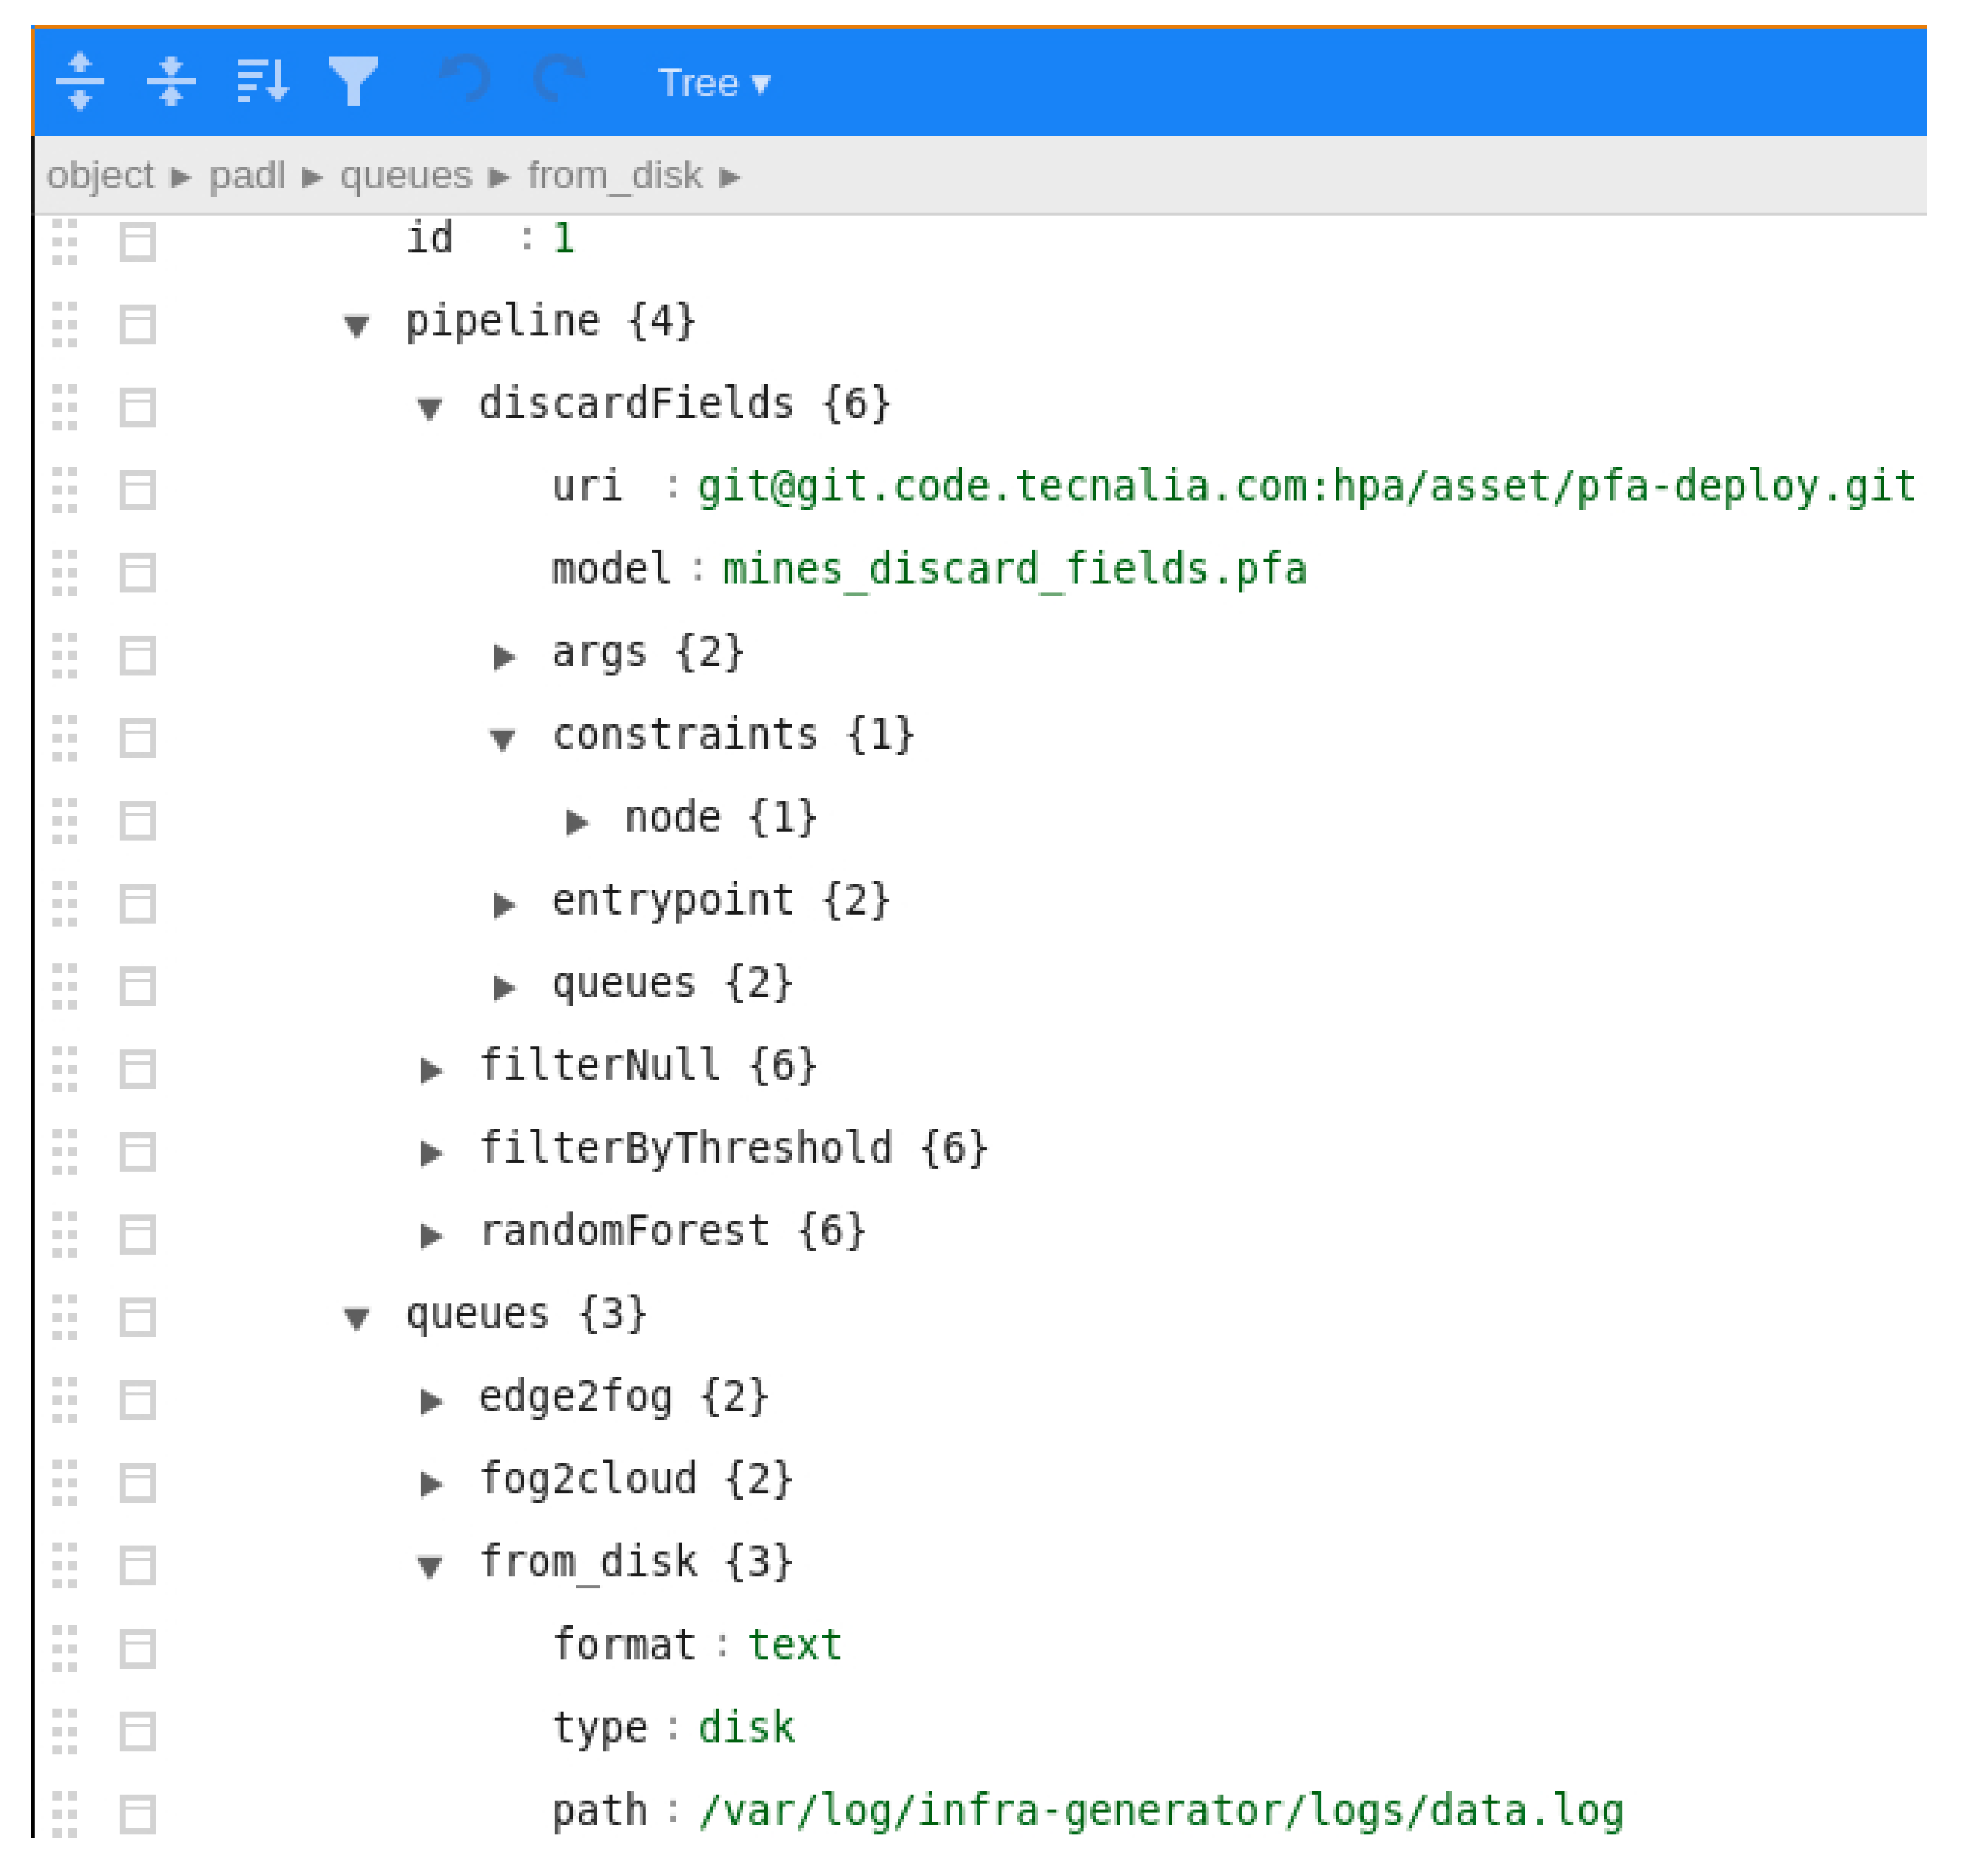
Task: Click drag handle beside pipeline row
Action: (65, 325)
